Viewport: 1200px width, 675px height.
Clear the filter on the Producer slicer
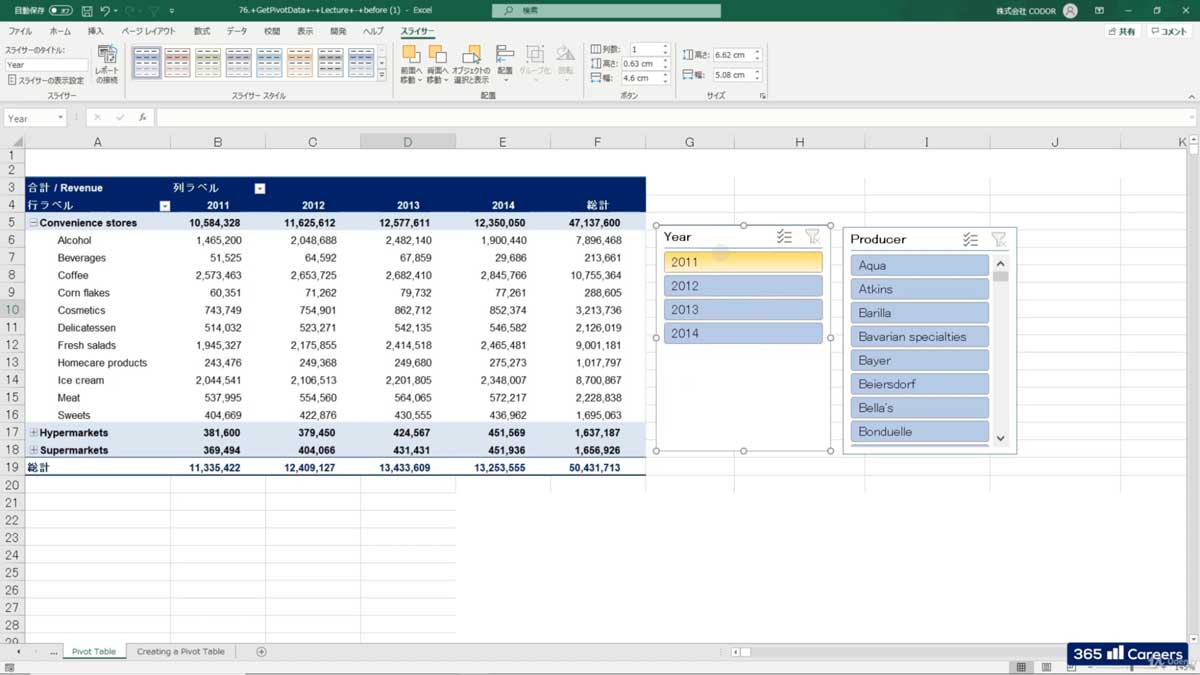999,238
